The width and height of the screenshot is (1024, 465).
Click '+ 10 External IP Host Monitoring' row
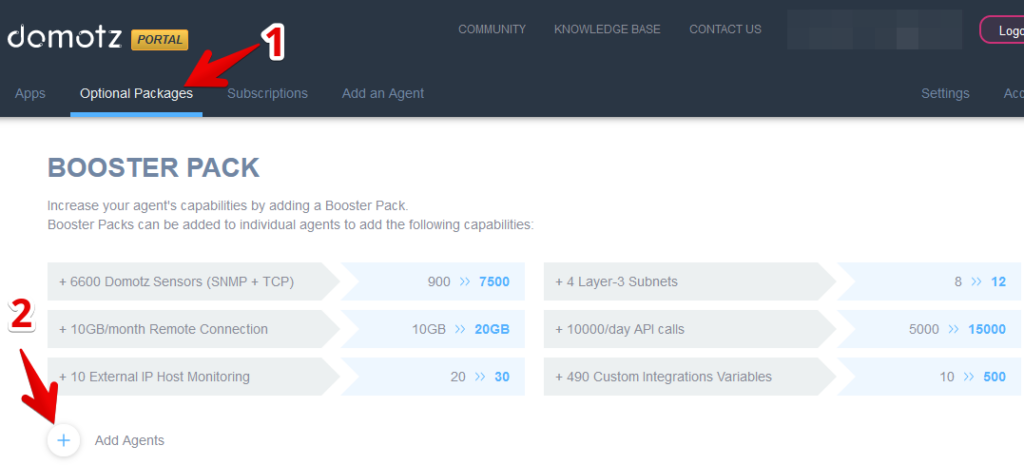click(x=286, y=377)
